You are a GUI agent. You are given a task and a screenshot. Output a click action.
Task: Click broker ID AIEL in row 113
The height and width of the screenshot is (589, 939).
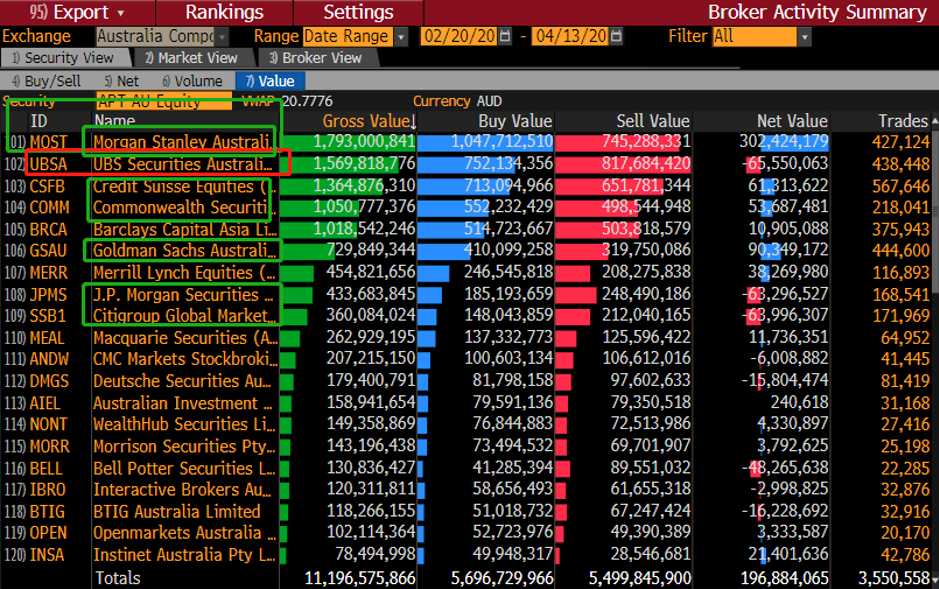tap(46, 403)
